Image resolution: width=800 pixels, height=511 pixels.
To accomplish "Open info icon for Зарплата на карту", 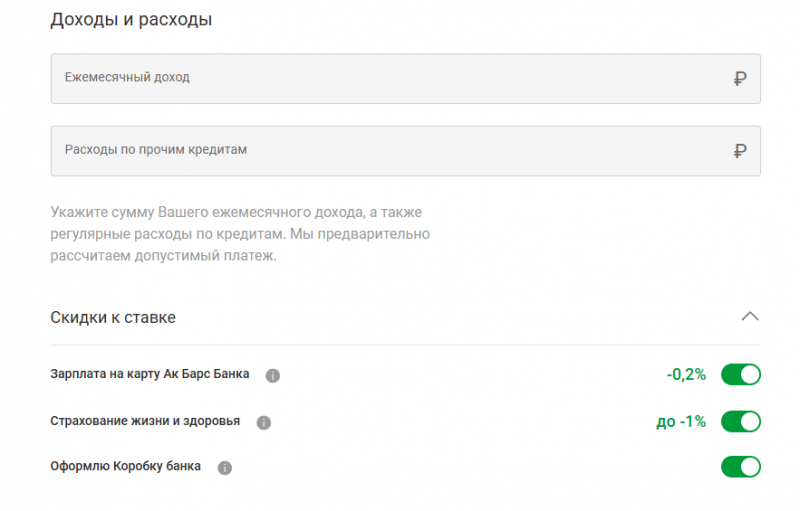I will click(x=272, y=376).
